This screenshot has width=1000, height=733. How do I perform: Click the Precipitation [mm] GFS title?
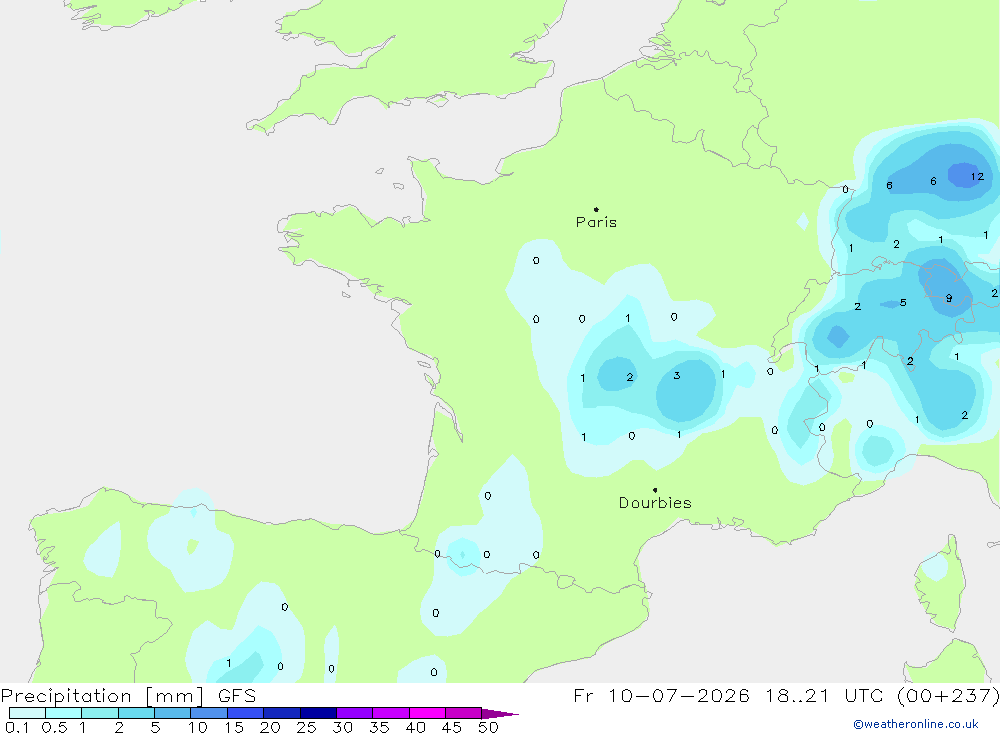click(x=128, y=695)
